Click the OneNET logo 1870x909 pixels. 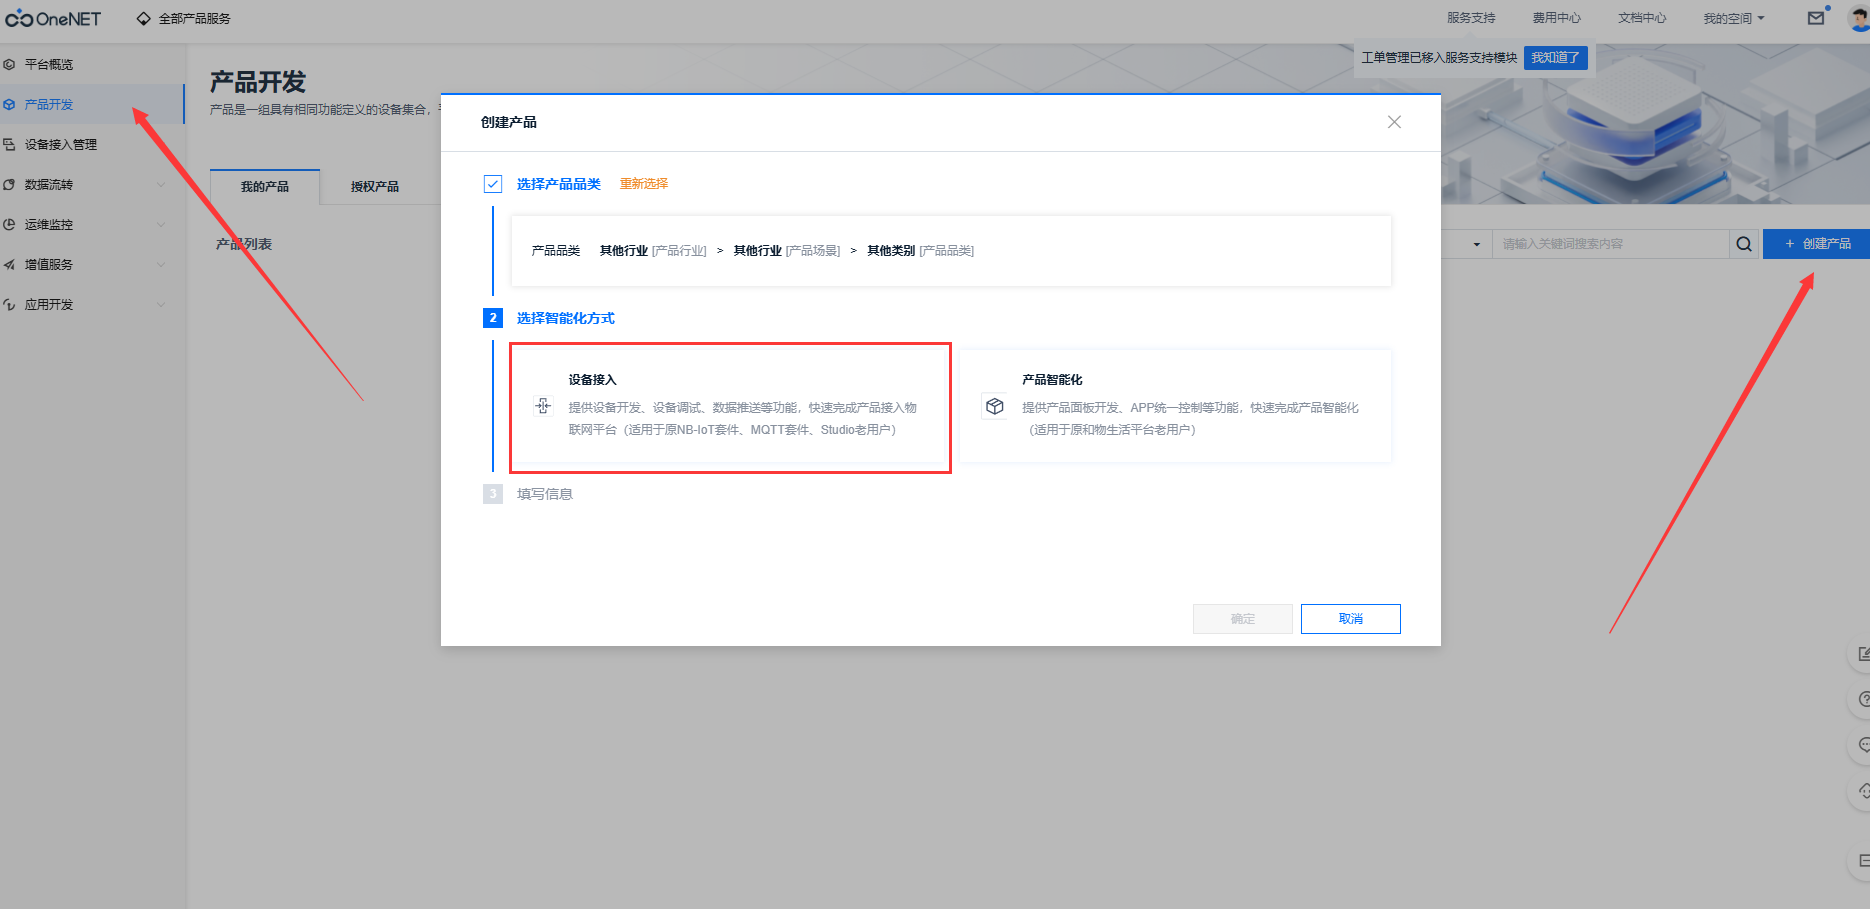click(x=53, y=19)
